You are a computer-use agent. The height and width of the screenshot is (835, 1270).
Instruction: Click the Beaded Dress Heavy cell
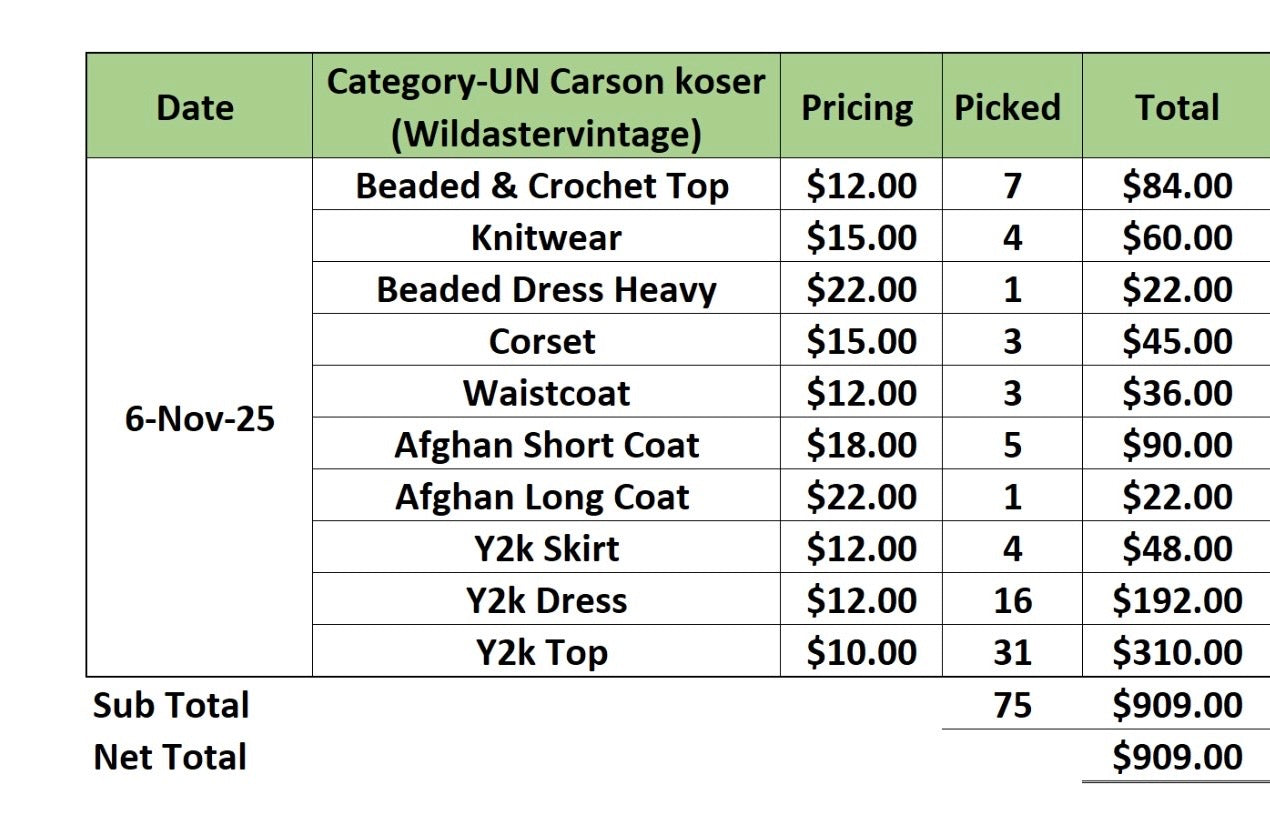546,290
